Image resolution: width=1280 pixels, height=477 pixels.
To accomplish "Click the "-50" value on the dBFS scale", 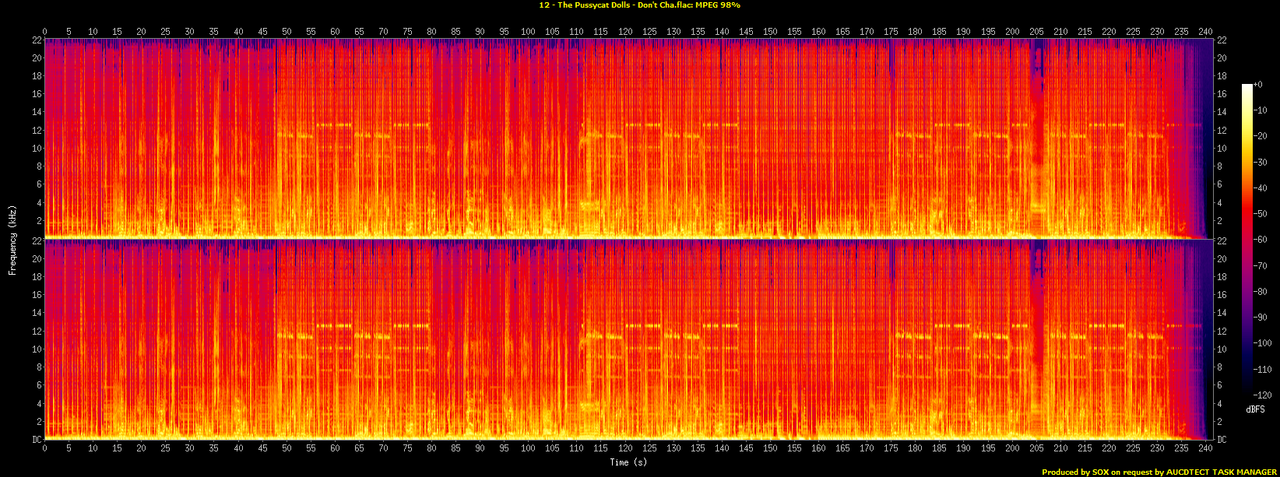I will point(1261,215).
